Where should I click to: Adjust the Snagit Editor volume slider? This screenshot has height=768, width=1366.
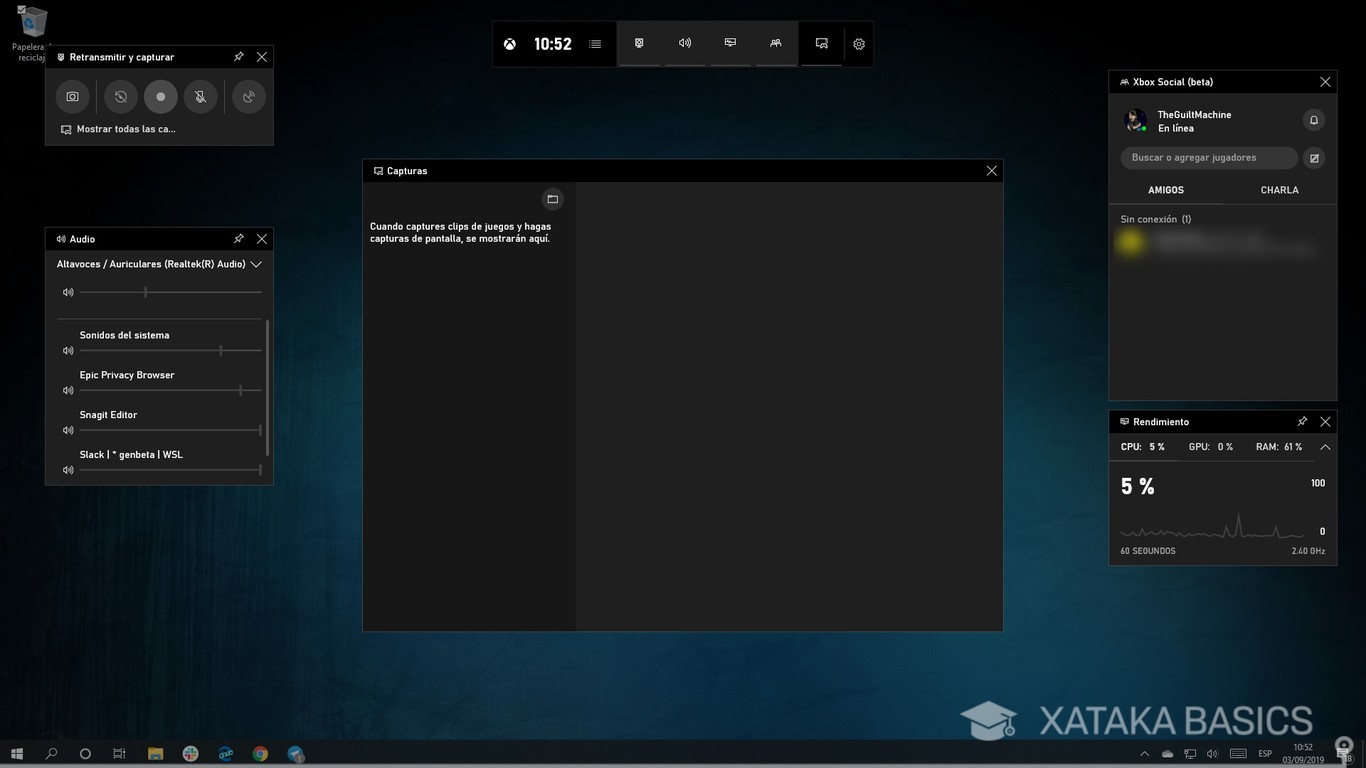pyautogui.click(x=258, y=430)
